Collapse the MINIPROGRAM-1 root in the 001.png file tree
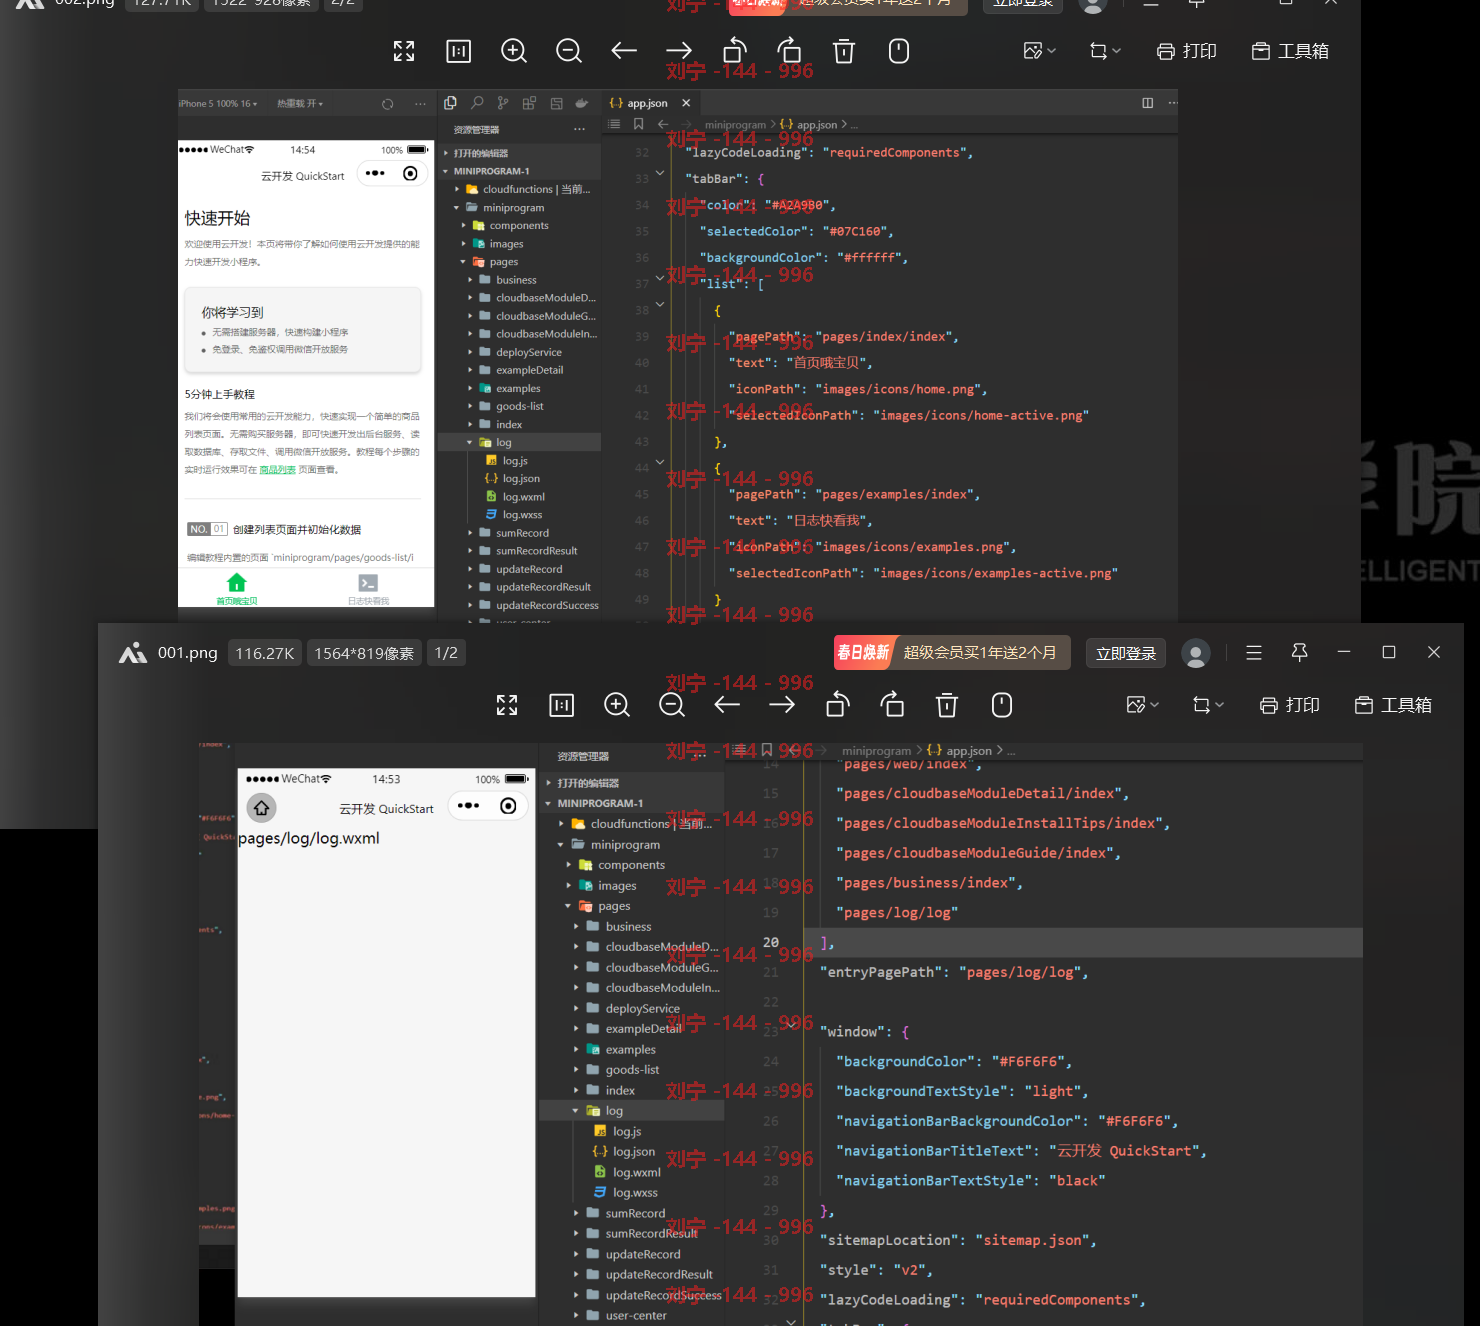The height and width of the screenshot is (1326, 1480). (548, 803)
